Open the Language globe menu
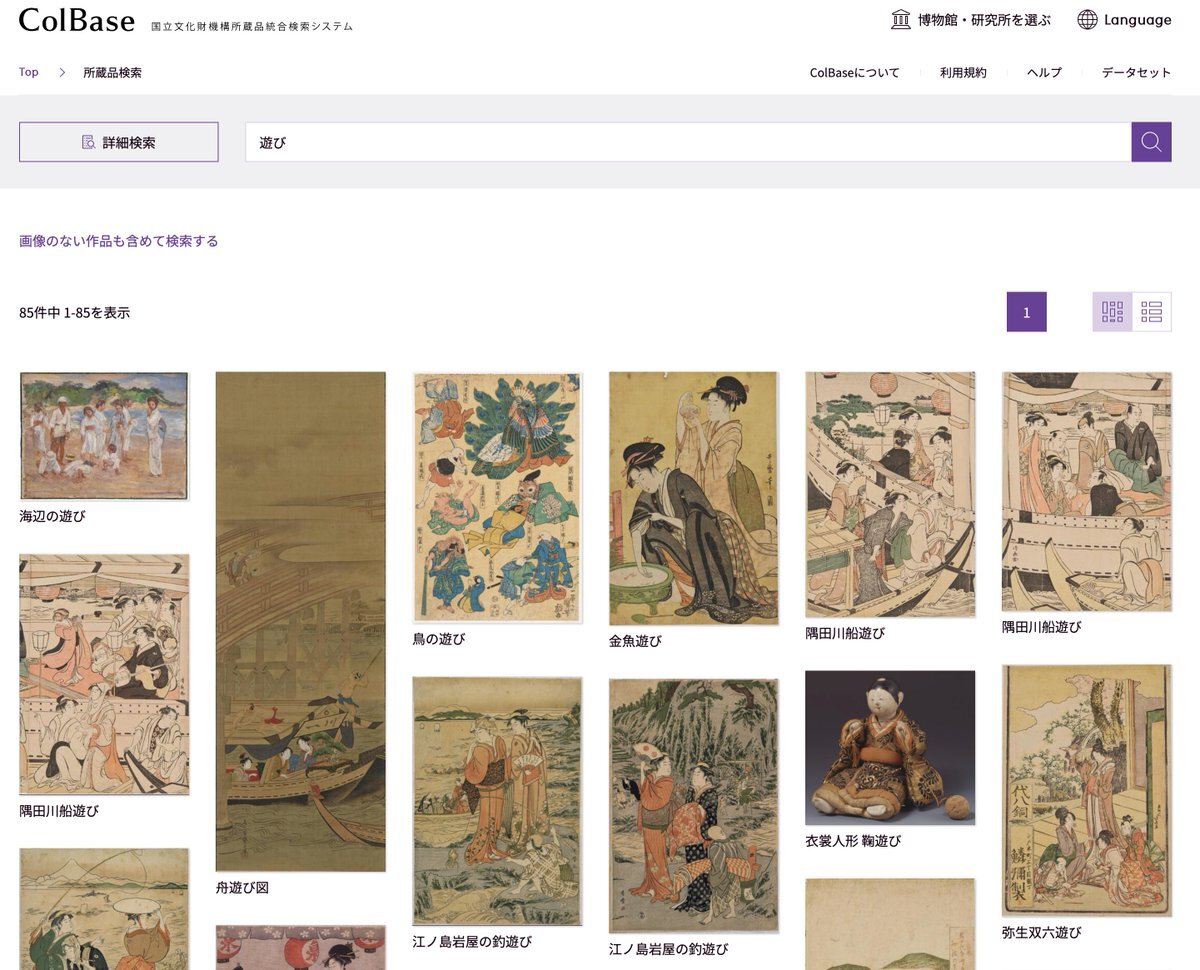 (x=1124, y=20)
